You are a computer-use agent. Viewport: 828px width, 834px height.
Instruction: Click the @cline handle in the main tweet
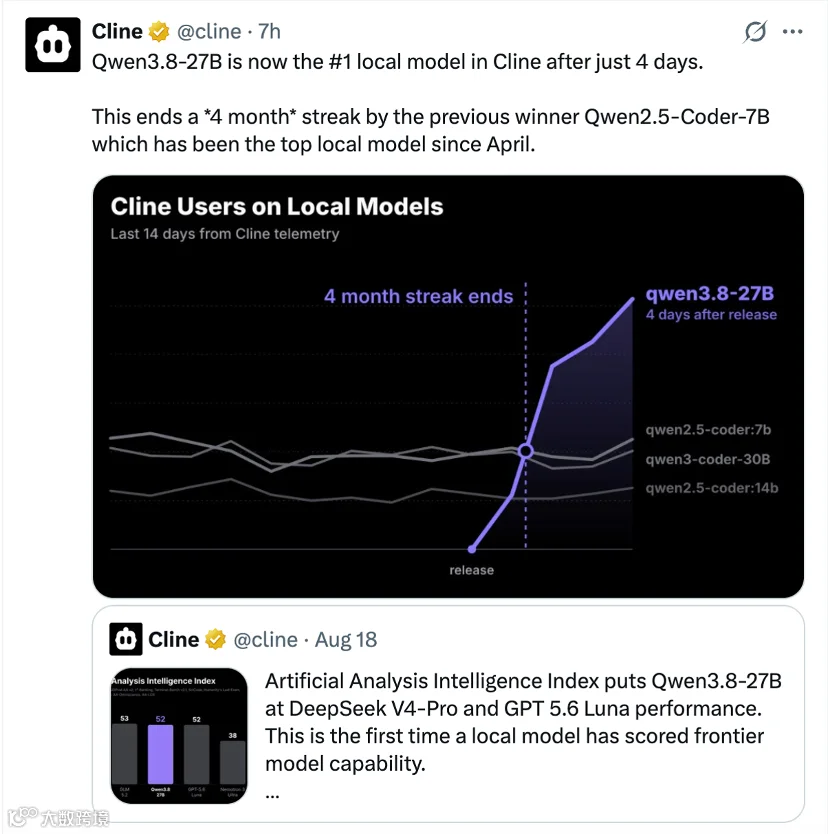tap(209, 31)
